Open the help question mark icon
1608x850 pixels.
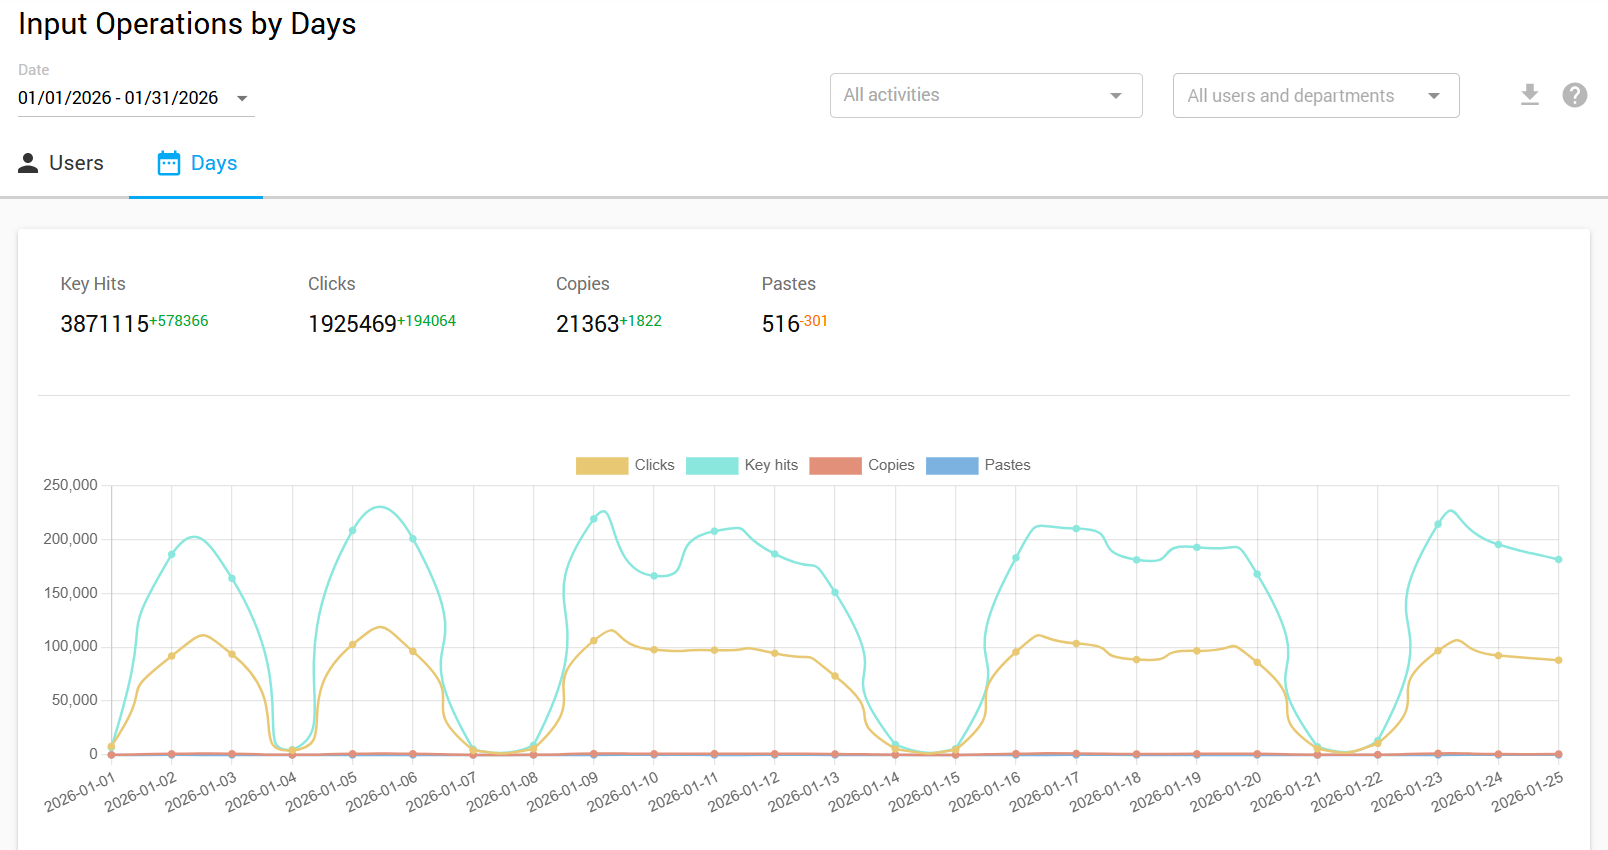point(1574,95)
